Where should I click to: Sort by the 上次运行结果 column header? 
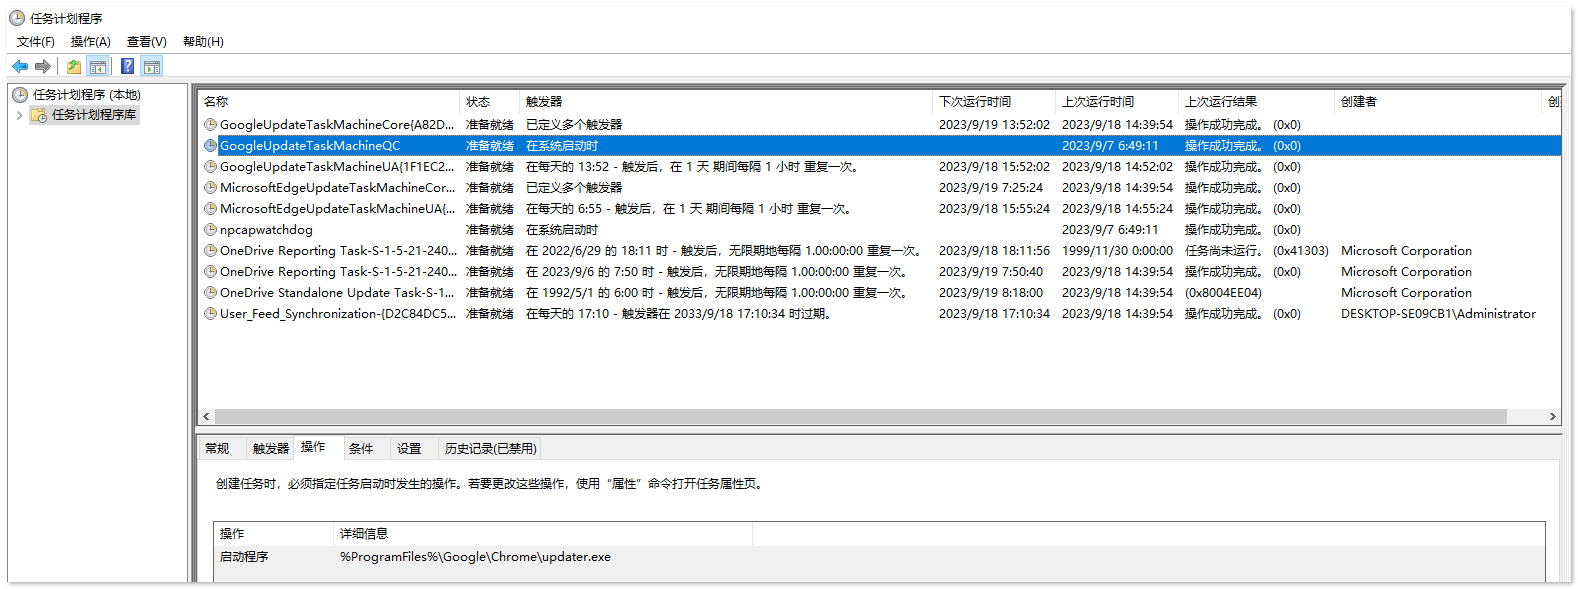coord(1257,102)
